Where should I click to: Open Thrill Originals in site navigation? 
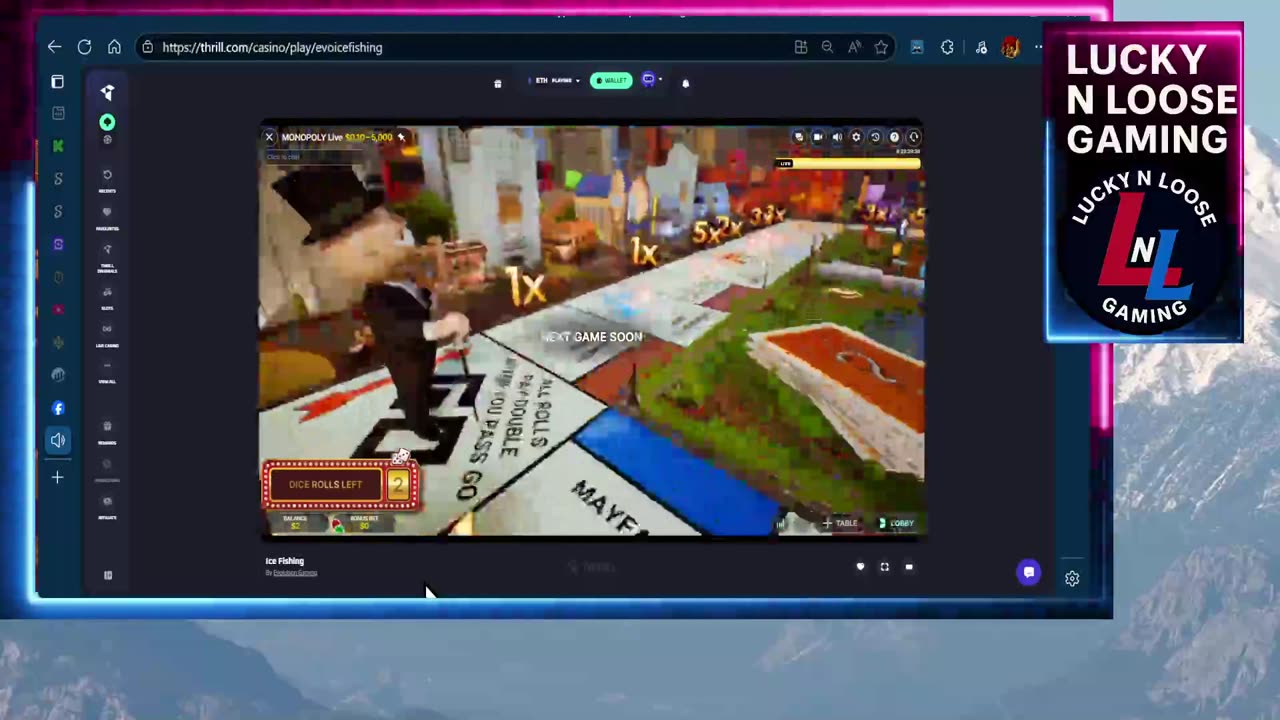click(x=107, y=259)
